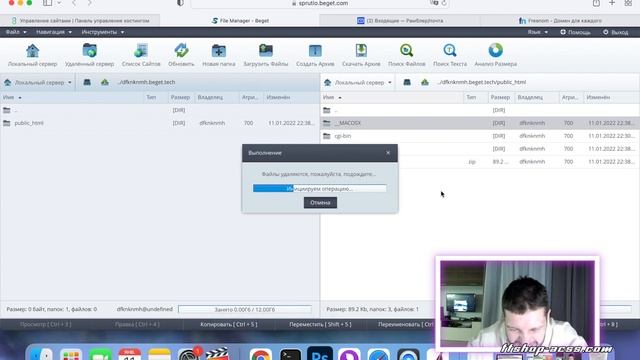Switch to the Управление сайтами hosting panel tab
640x360 pixels.
tap(80, 20)
